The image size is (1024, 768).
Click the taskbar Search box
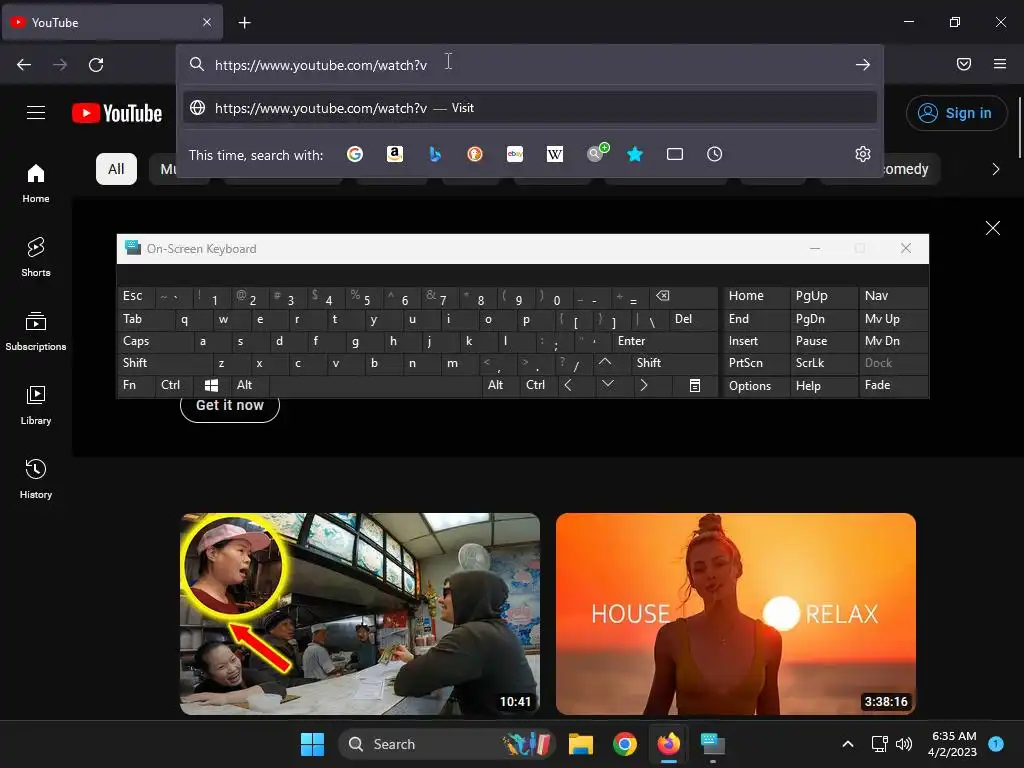(447, 744)
